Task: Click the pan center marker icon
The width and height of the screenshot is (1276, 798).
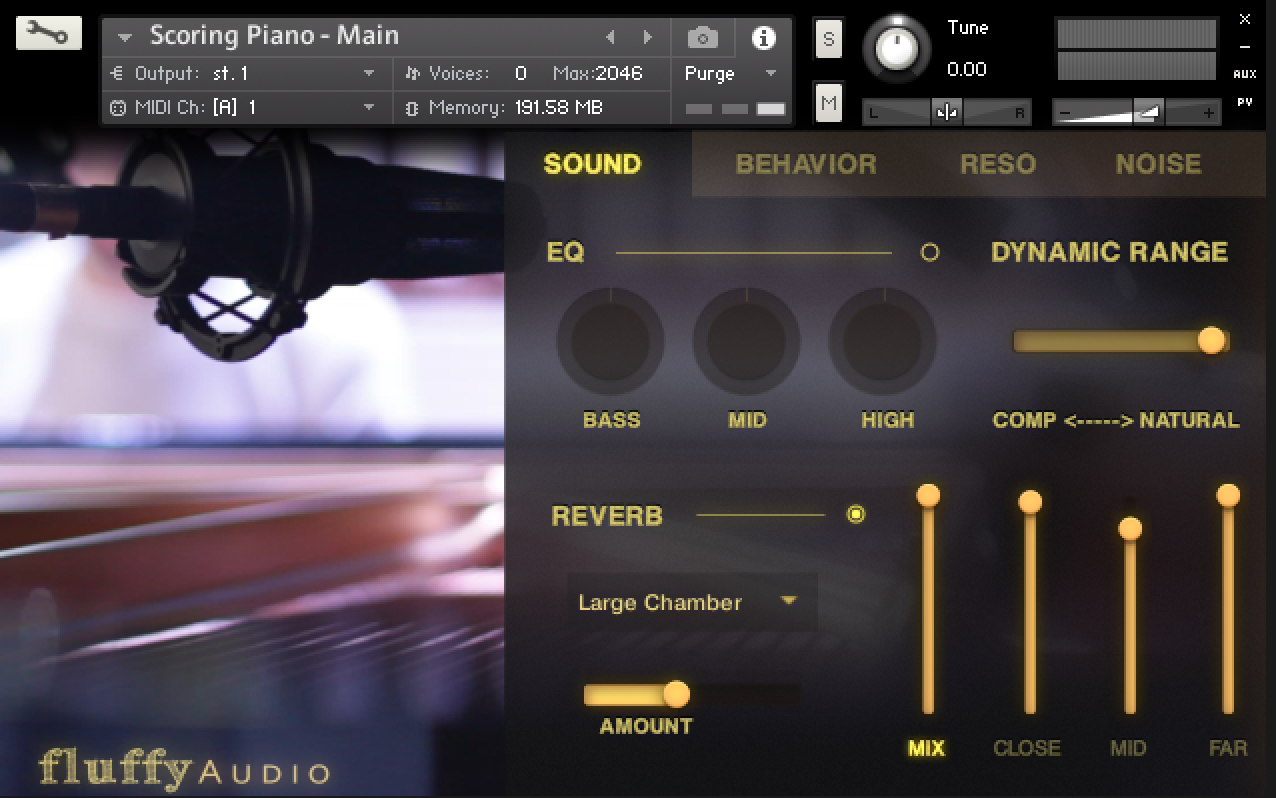Action: point(946,113)
